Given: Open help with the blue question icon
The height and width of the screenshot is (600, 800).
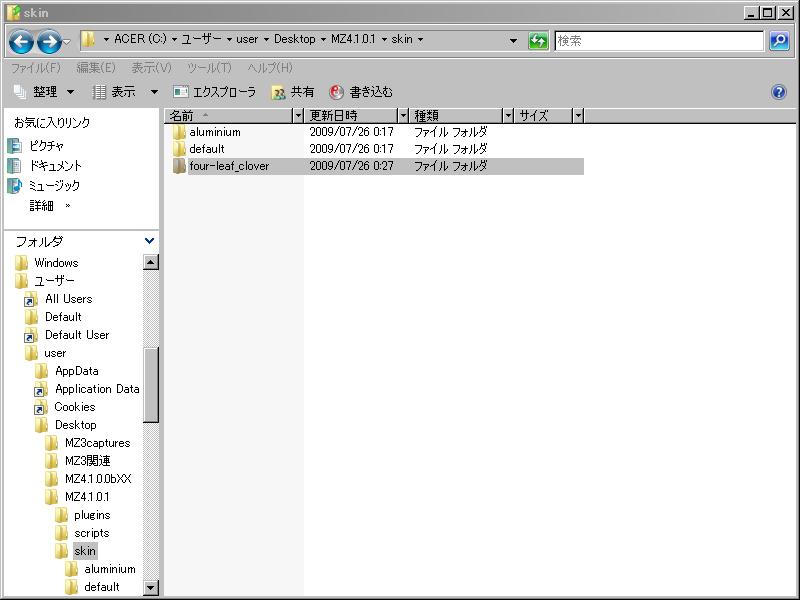Looking at the screenshot, I should point(779,92).
